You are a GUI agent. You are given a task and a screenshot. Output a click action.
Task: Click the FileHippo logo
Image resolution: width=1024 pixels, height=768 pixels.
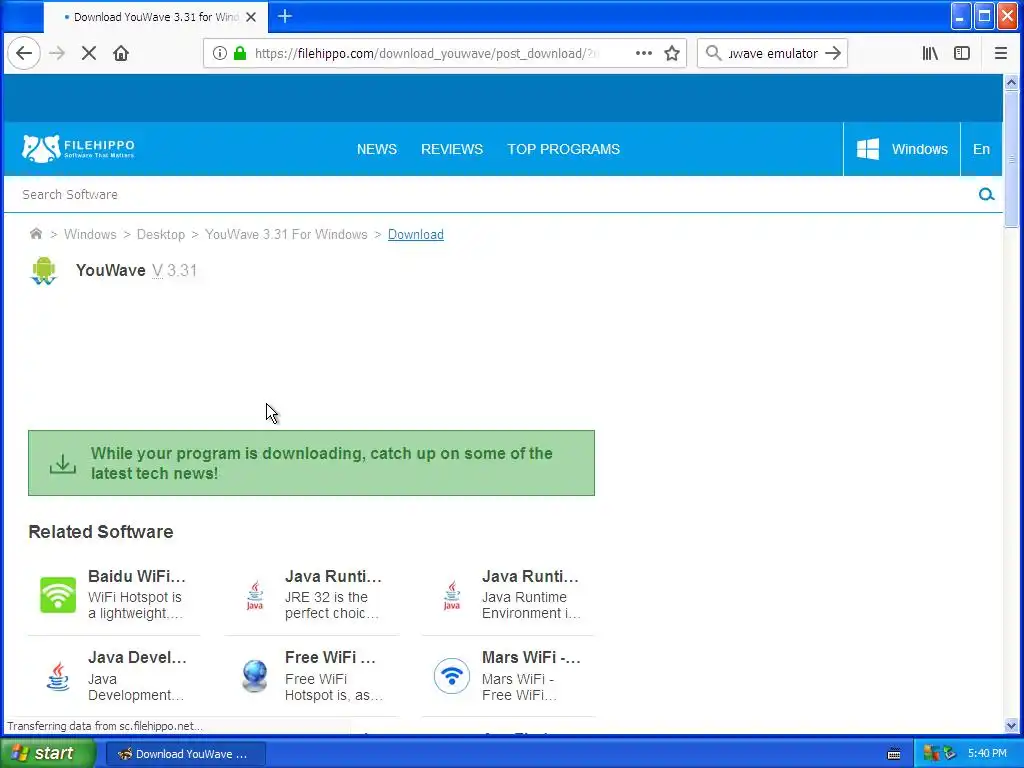point(78,149)
